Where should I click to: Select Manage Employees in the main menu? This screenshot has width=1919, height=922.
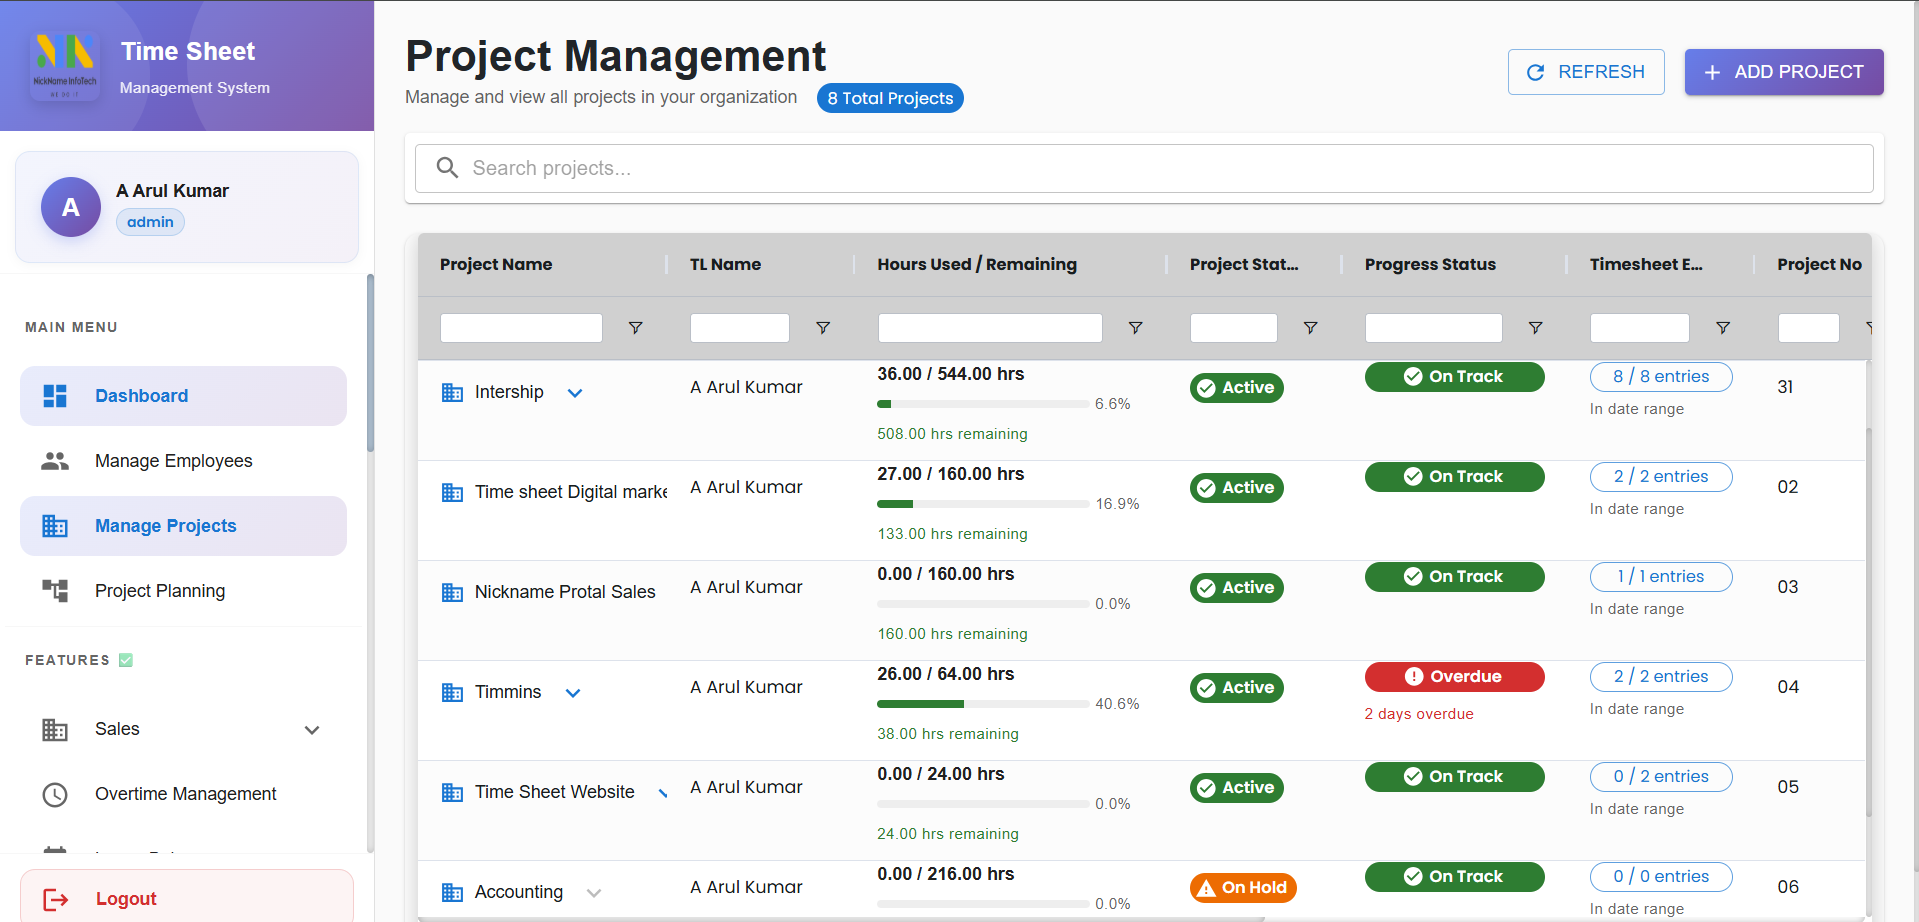pos(173,460)
